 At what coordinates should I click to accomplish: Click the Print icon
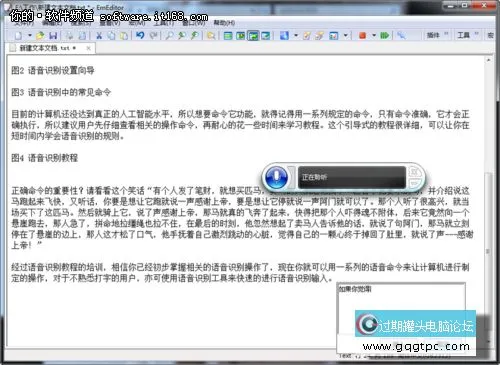coord(70,35)
